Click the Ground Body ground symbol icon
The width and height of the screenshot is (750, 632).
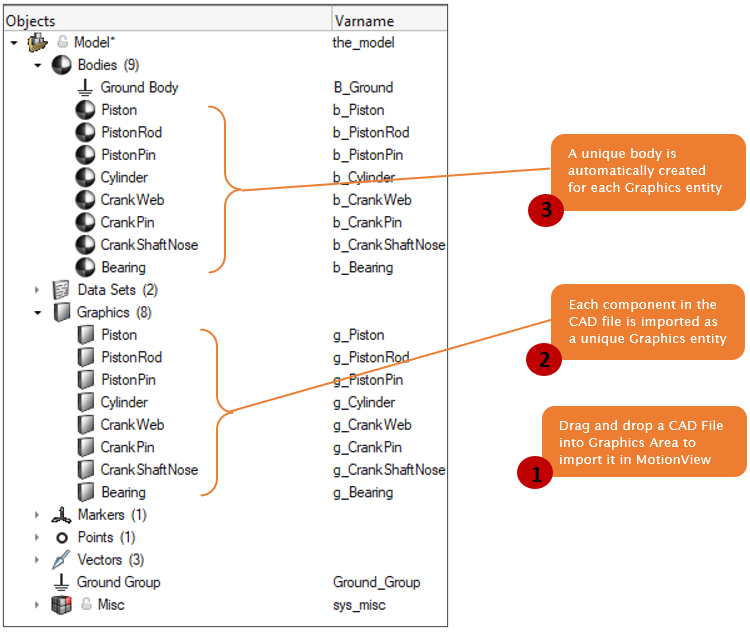pos(85,87)
